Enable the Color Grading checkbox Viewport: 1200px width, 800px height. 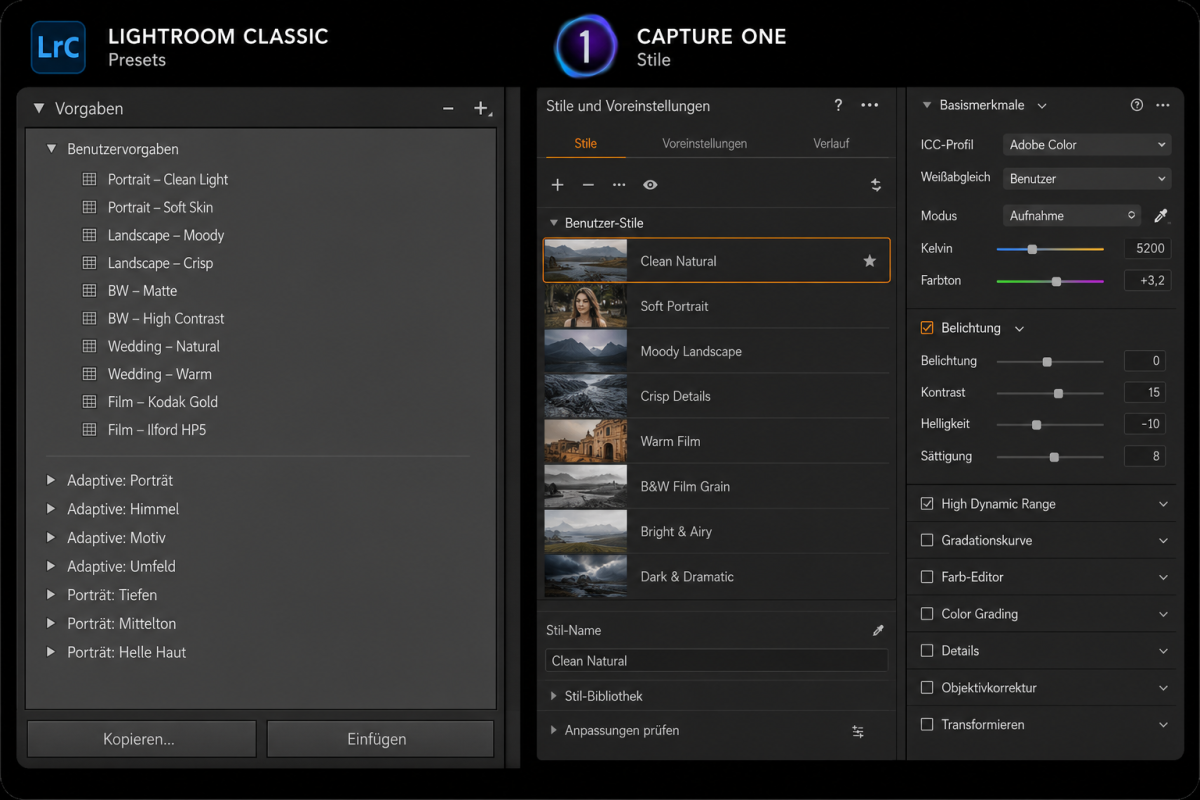pos(927,614)
